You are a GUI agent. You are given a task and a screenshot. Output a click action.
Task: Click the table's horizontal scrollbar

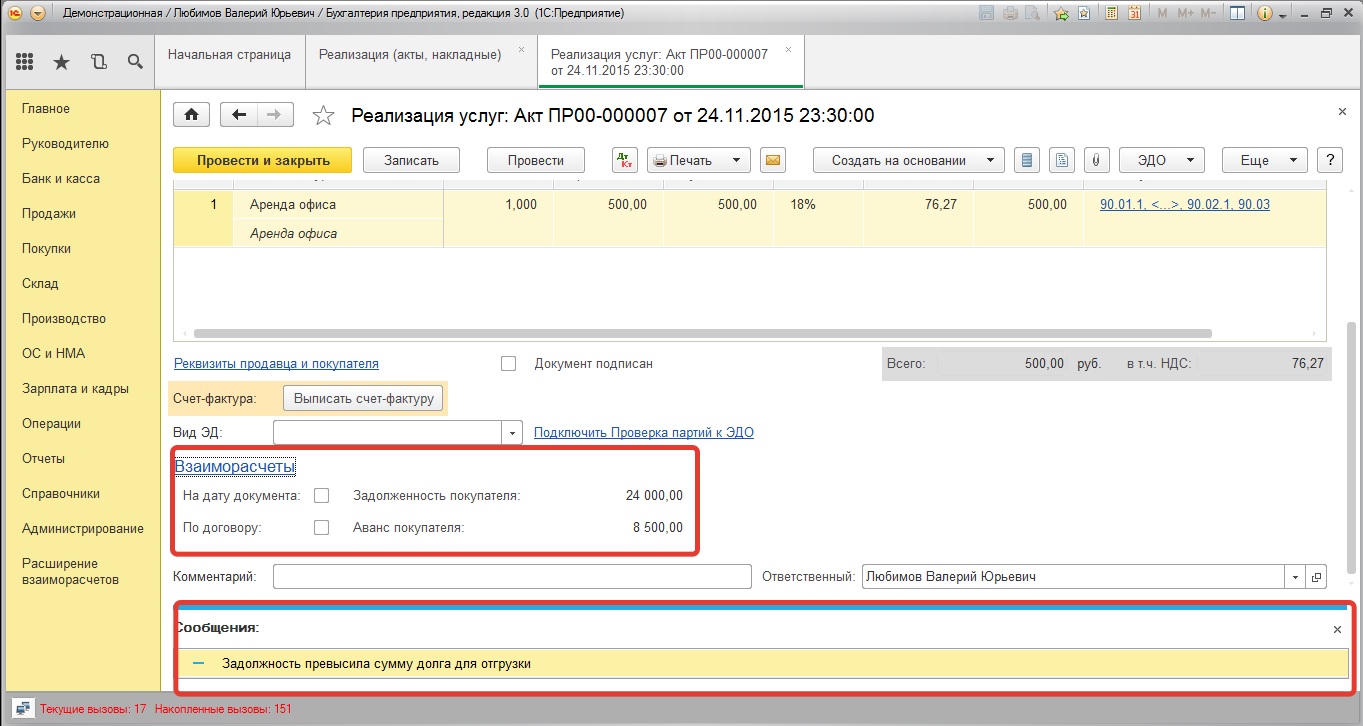pyautogui.click(x=703, y=333)
